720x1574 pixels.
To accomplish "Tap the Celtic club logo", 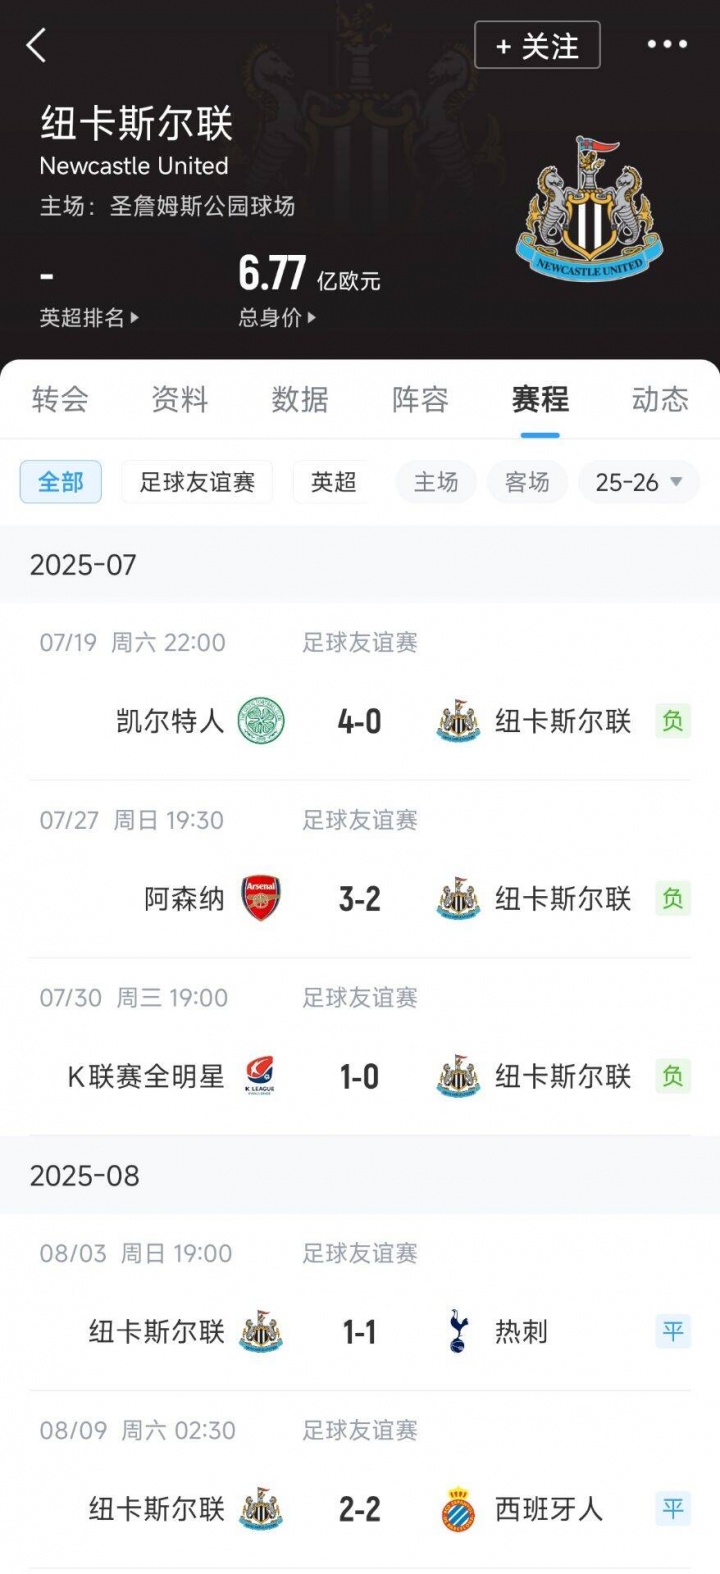I will 261,721.
